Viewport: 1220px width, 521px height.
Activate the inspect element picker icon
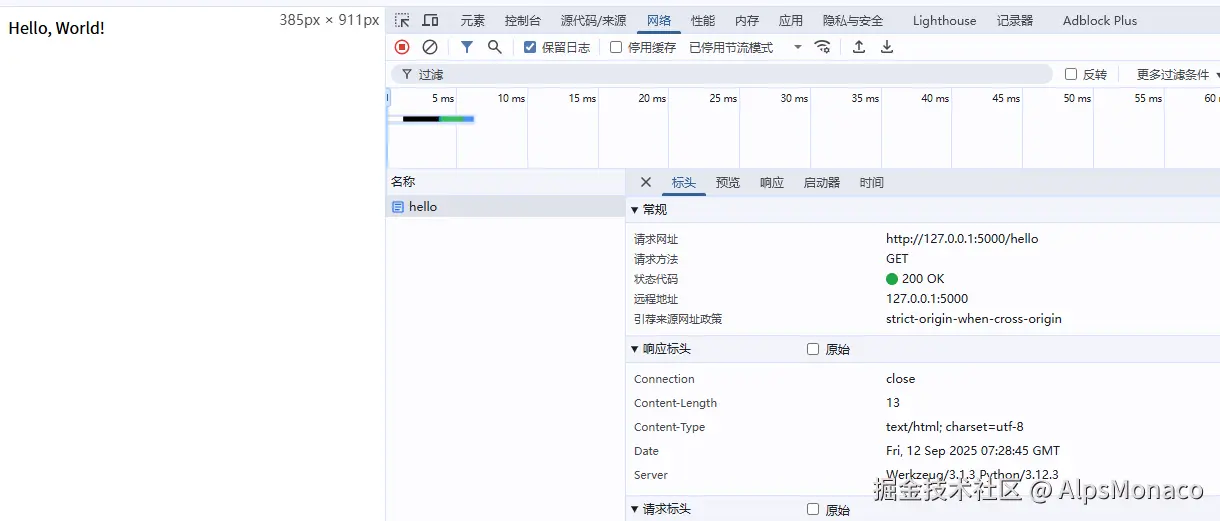pyautogui.click(x=402, y=20)
